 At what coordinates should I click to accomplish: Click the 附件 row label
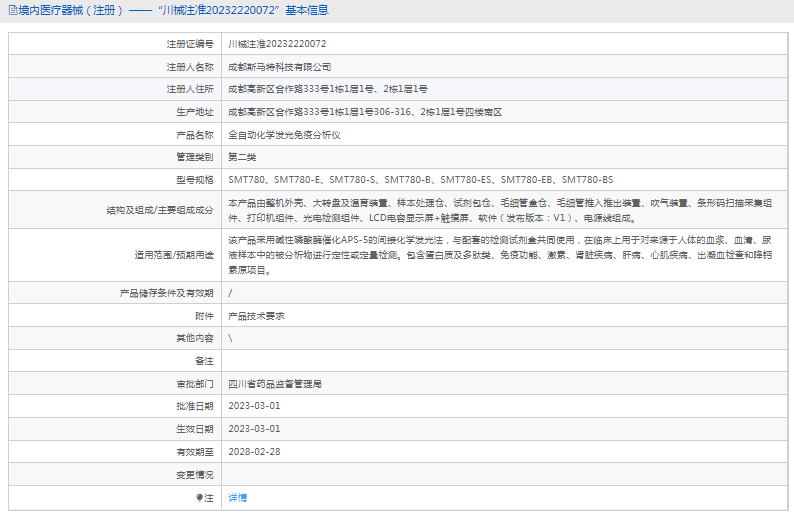[205, 316]
